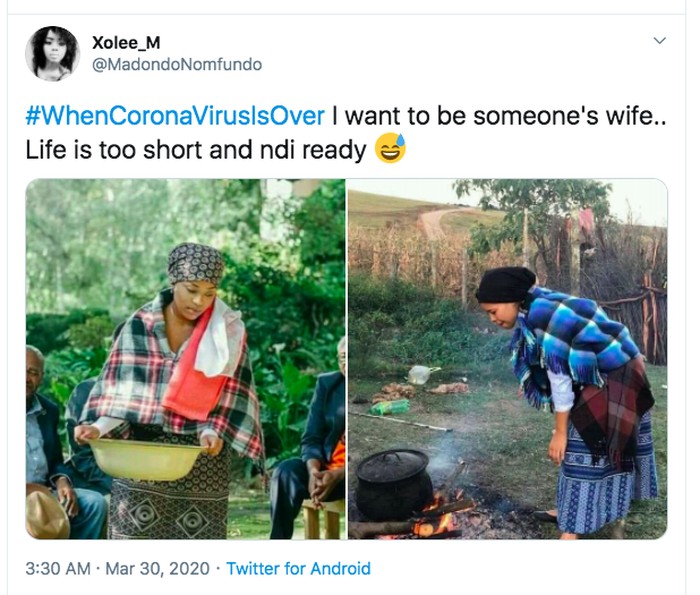
Task: Open the left photo of woman holding basin
Action: tap(185, 359)
